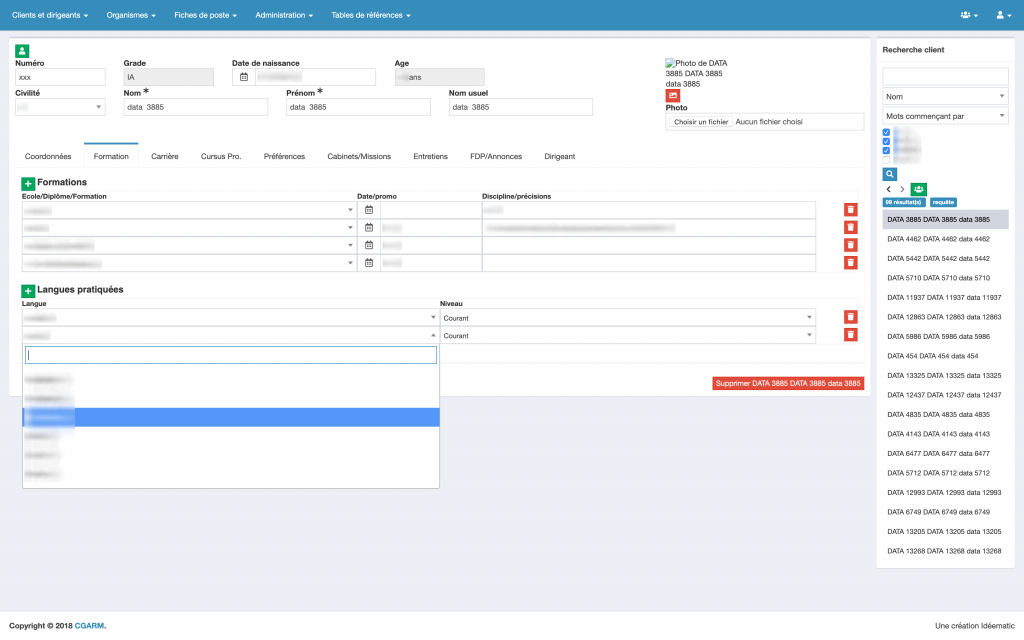Image resolution: width=1024 pixels, height=640 pixels.
Task: Open Organismes menu
Action: coord(131,15)
